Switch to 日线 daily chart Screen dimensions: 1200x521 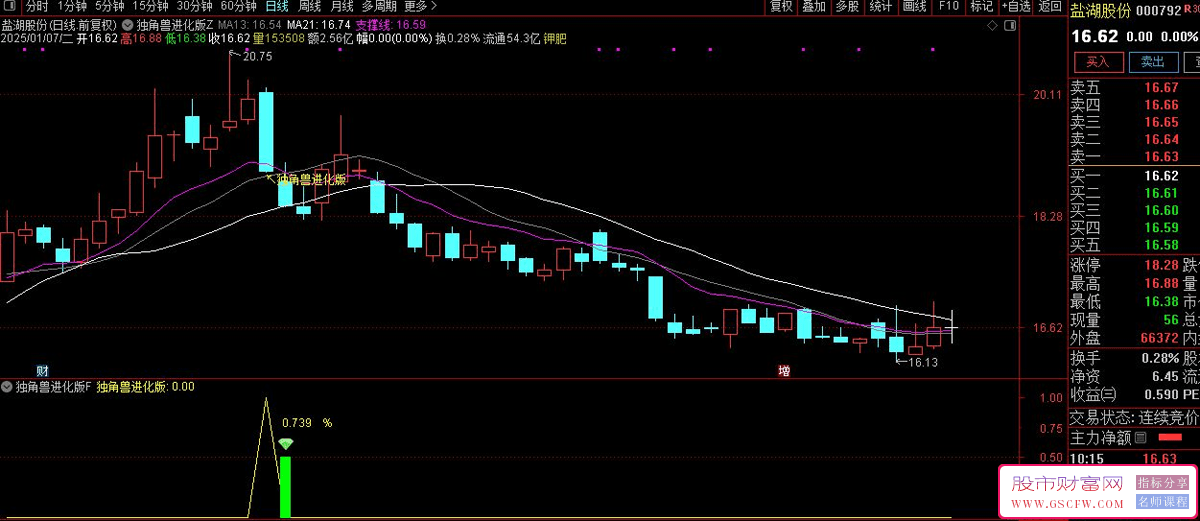click(x=276, y=6)
